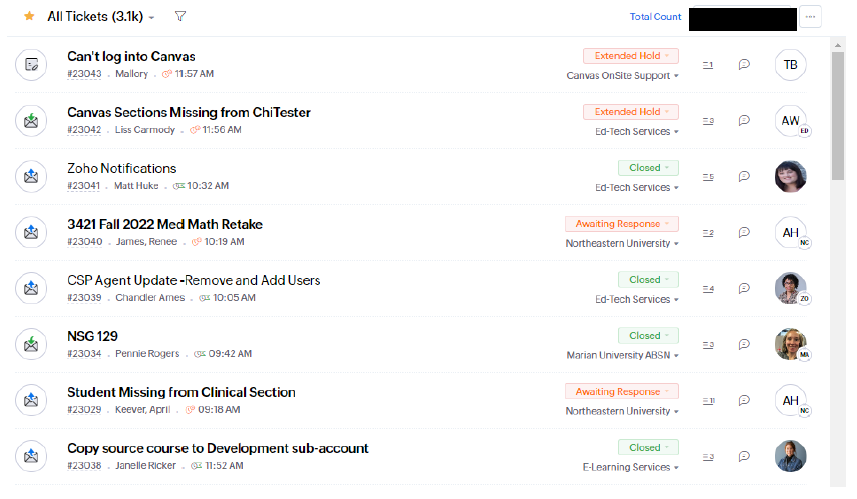Screen dimensions: 857x499
Task: Click the TB assignee avatar
Action: point(790,65)
